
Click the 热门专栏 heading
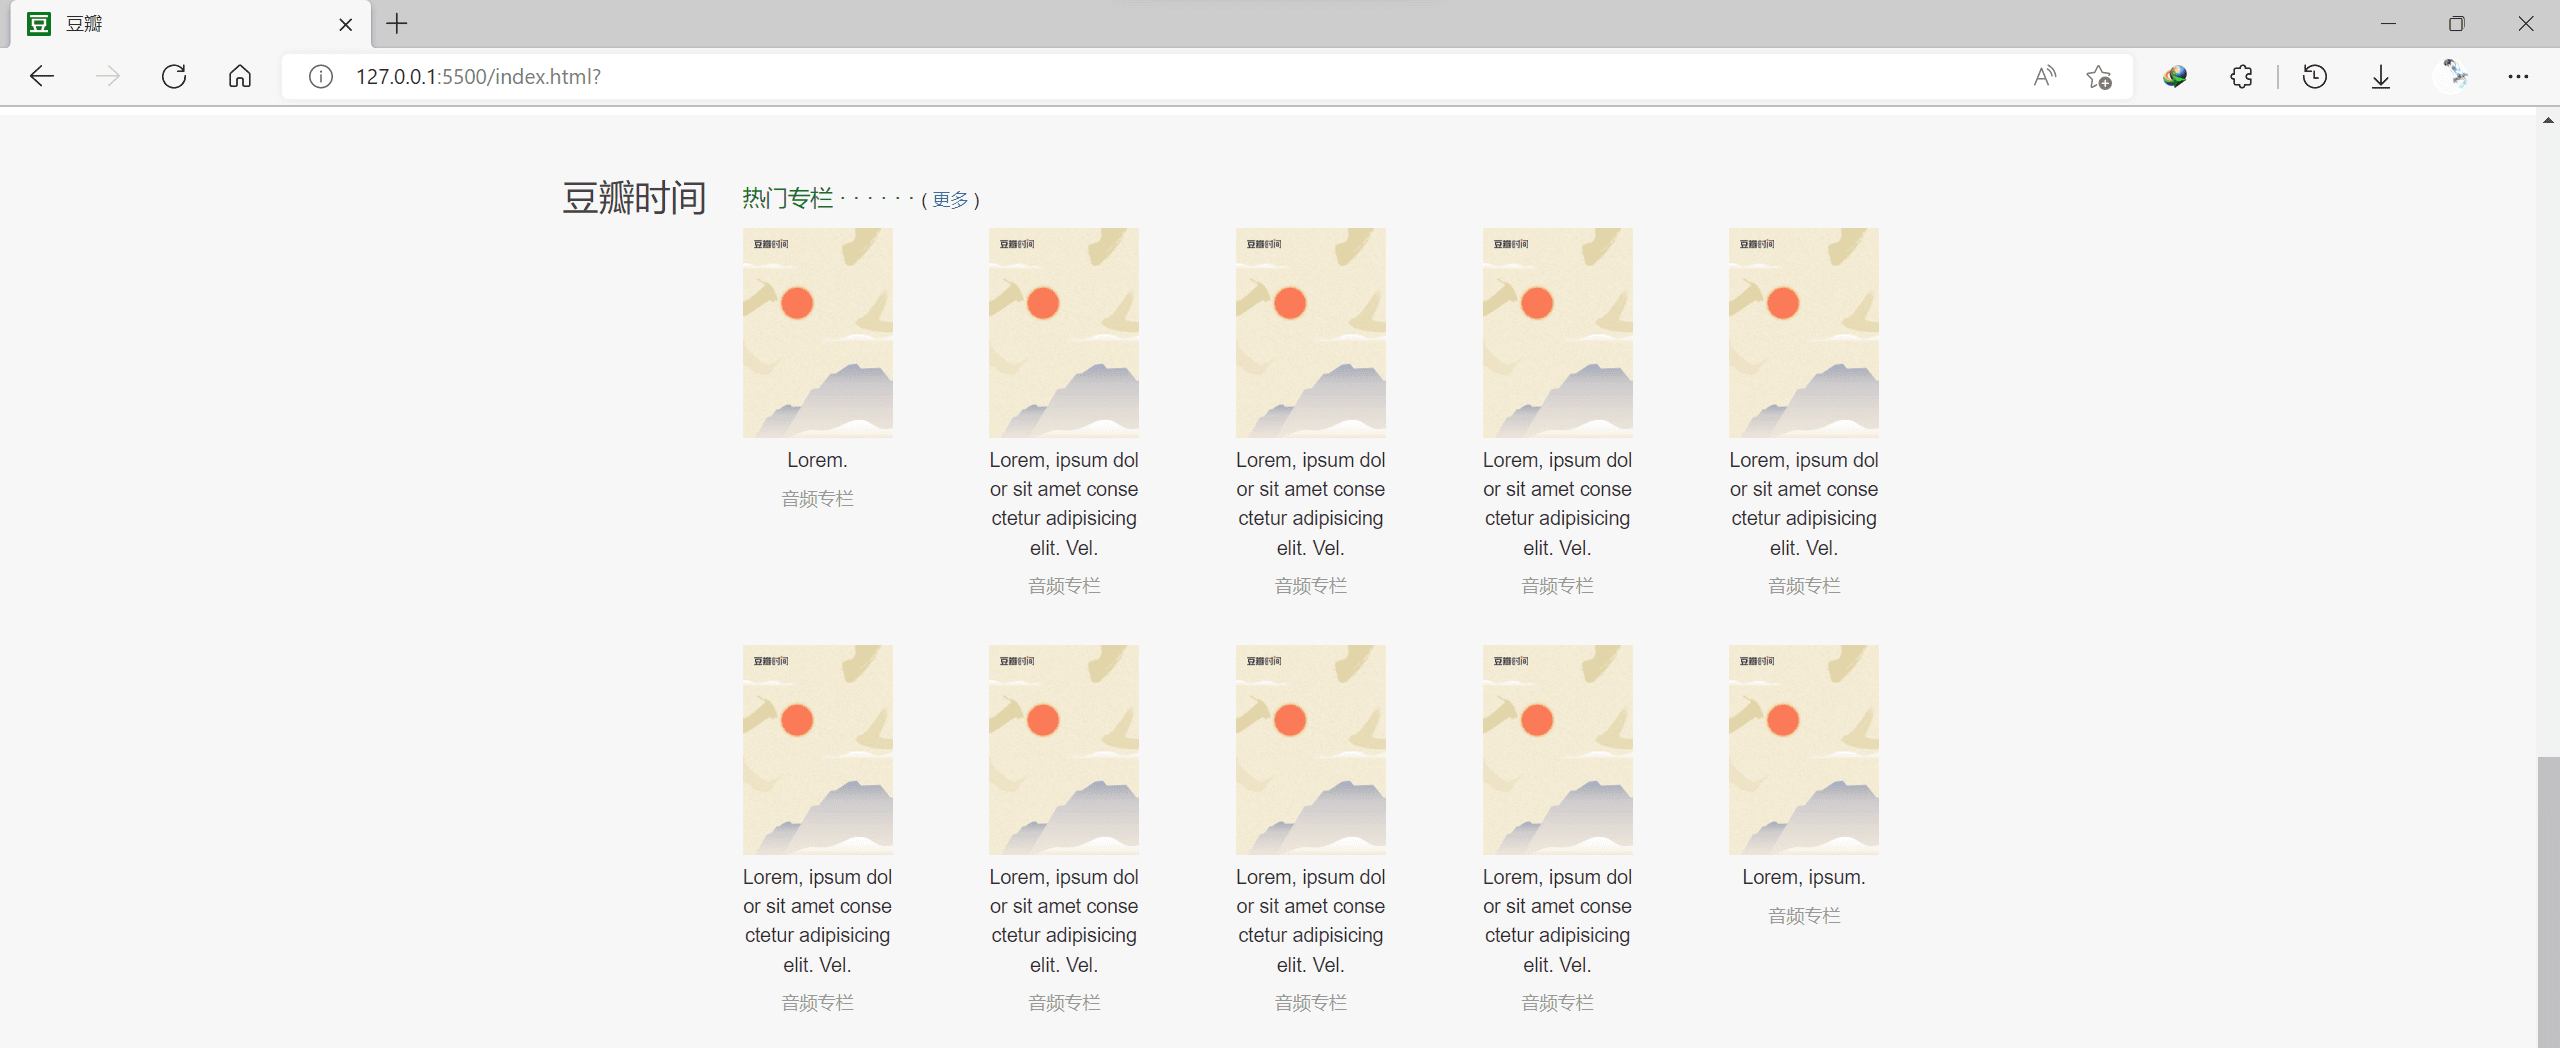788,198
